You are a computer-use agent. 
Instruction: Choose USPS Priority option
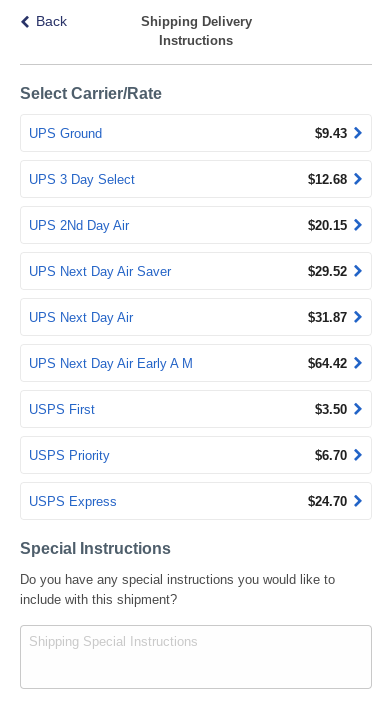(x=196, y=455)
